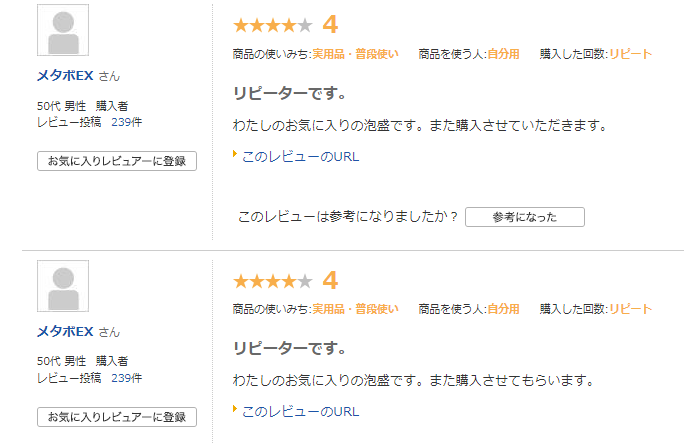The image size is (684, 443).
Task: Click first お気に入りレビュアーに登録 button
Action: click(117, 161)
